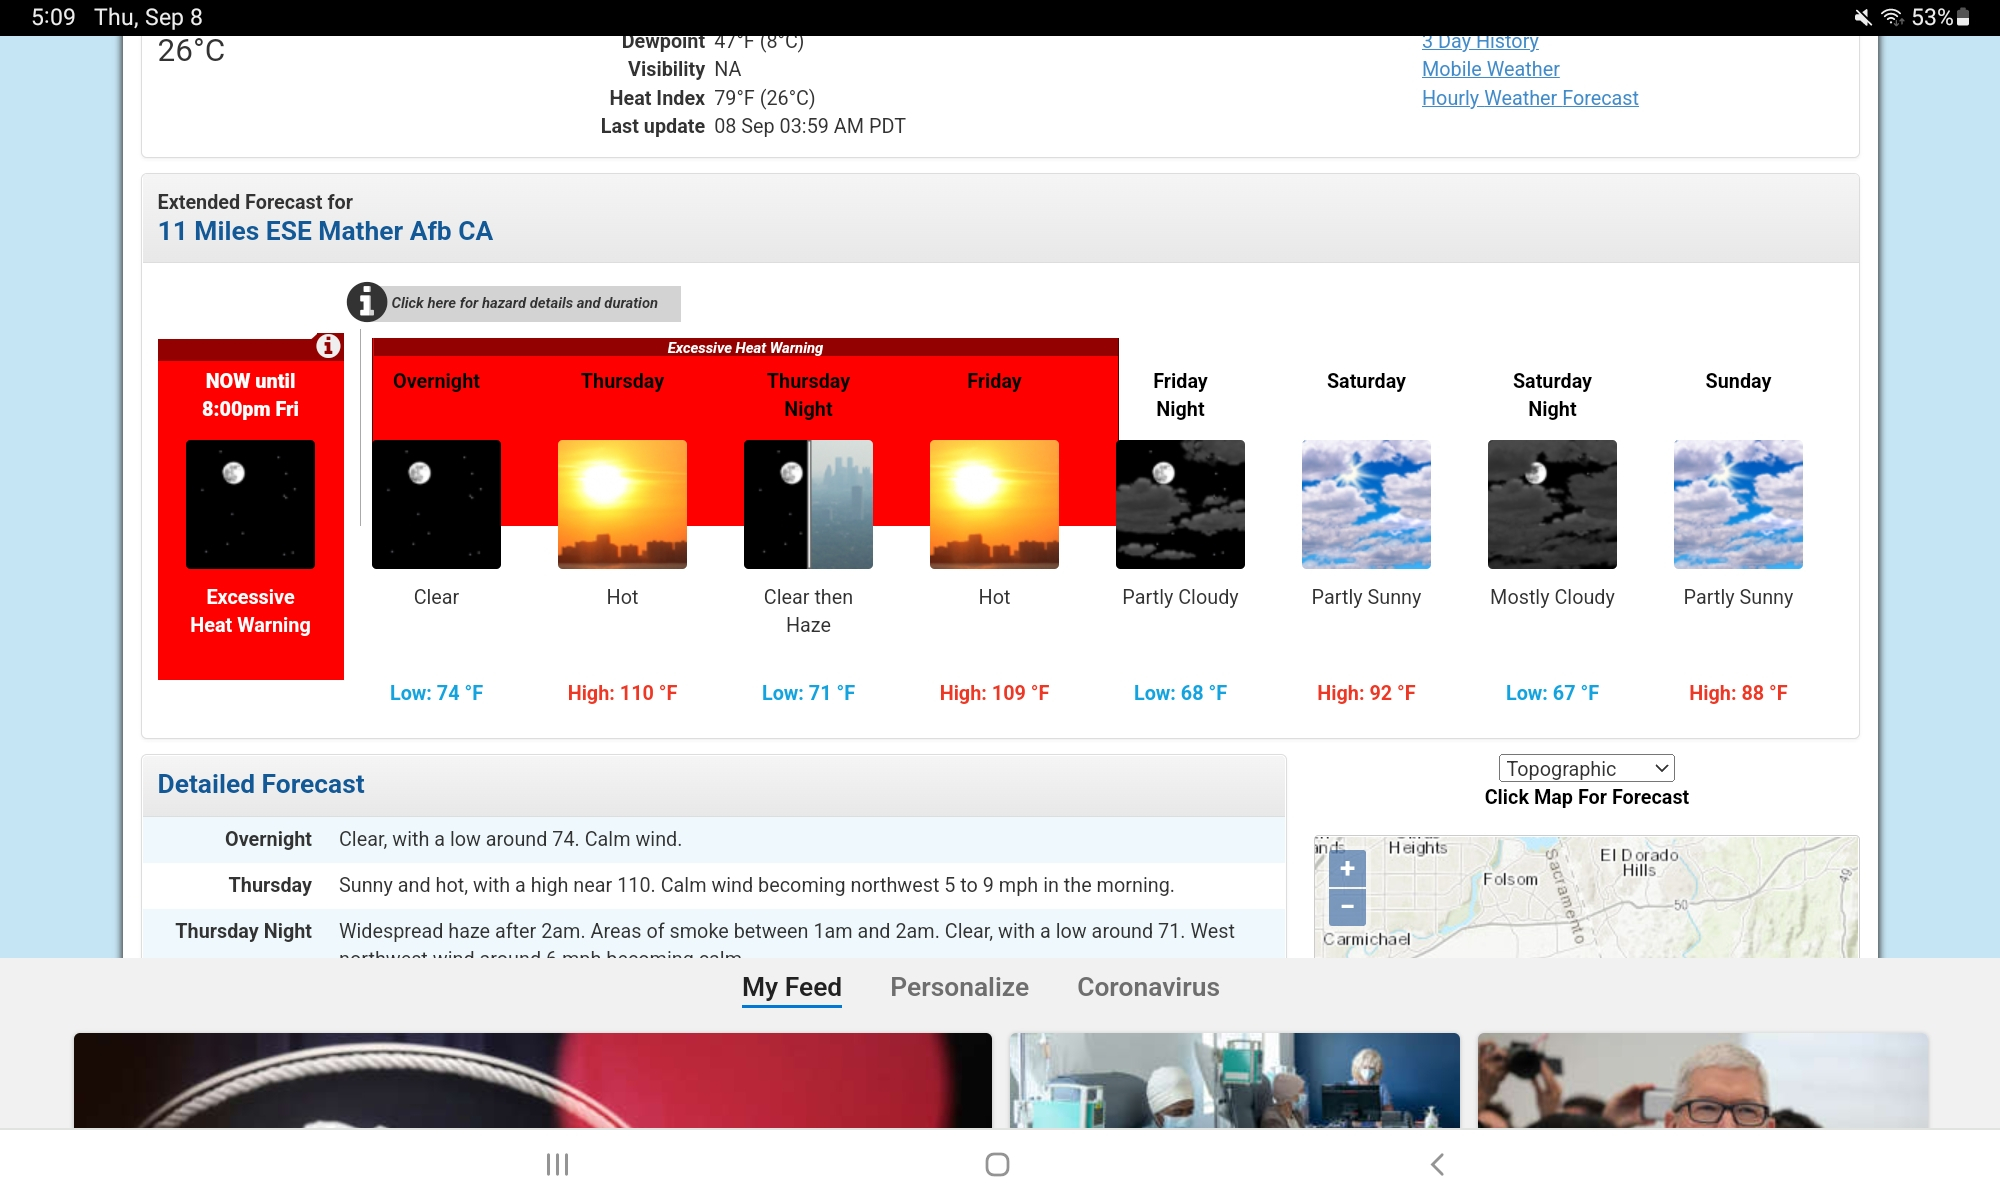Viewport: 2000px width, 1200px height.
Task: Tap the Saturday Night mostly cloudy icon
Action: click(x=1552, y=504)
